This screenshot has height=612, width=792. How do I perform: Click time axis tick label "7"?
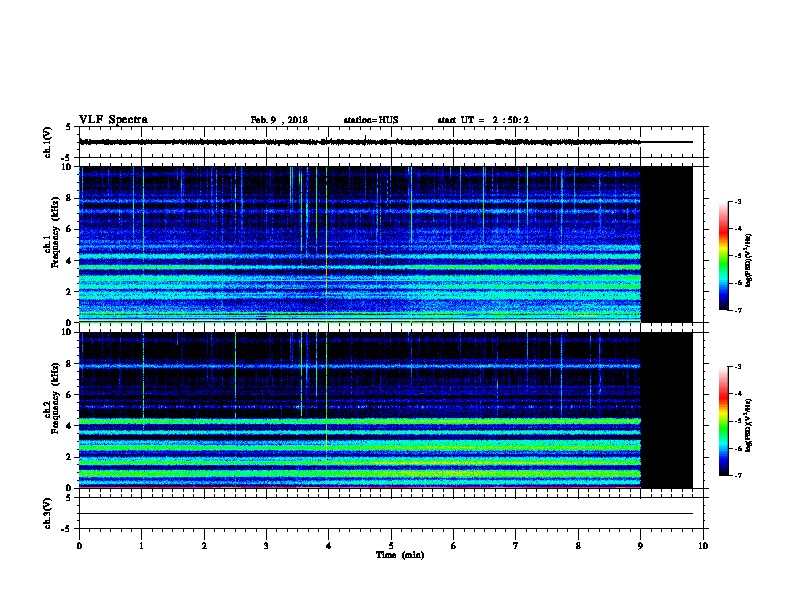point(516,546)
